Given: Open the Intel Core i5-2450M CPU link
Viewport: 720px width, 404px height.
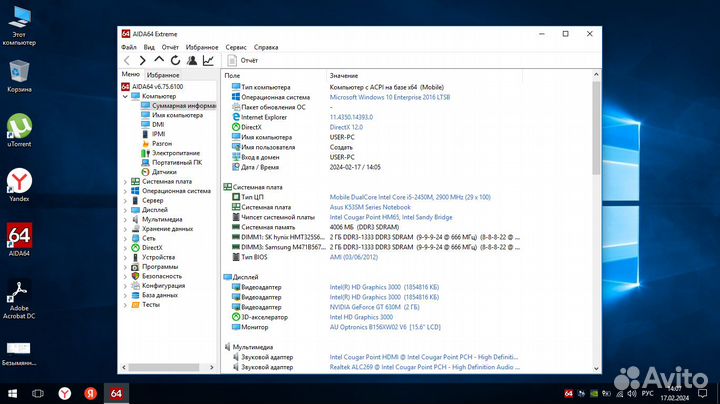Looking at the screenshot, I should pyautogui.click(x=410, y=197).
